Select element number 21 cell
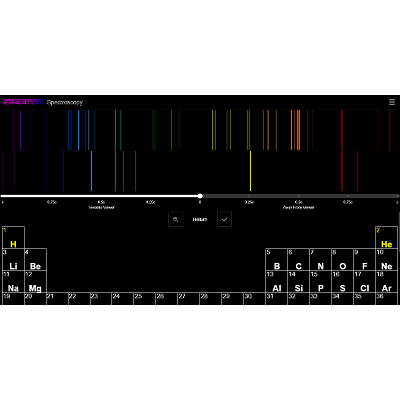Viewport: 400px width, 400px height. [57, 299]
